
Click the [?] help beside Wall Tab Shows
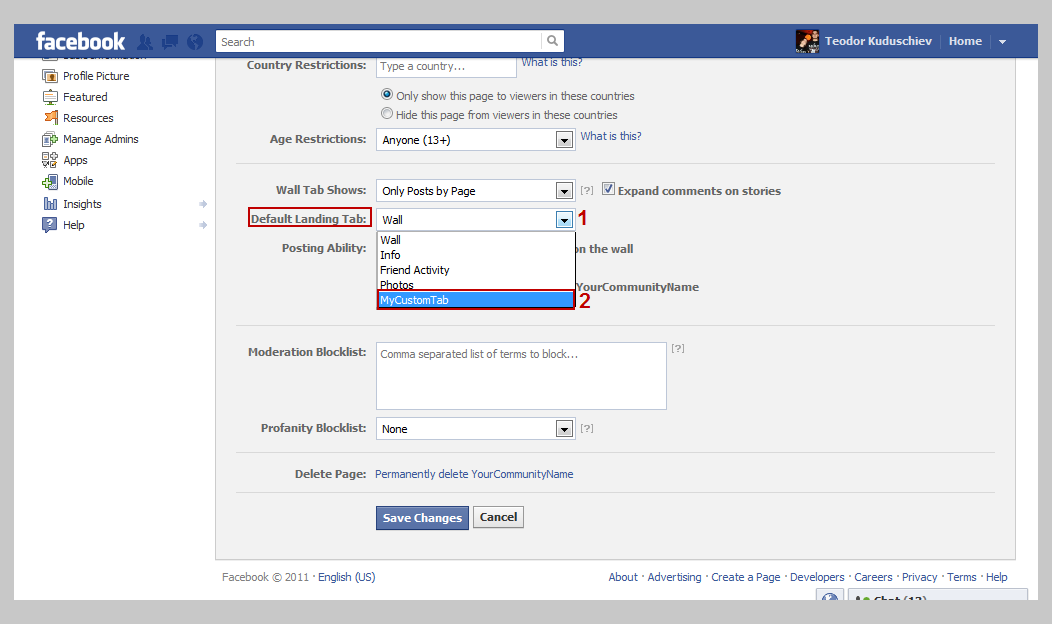pos(587,191)
